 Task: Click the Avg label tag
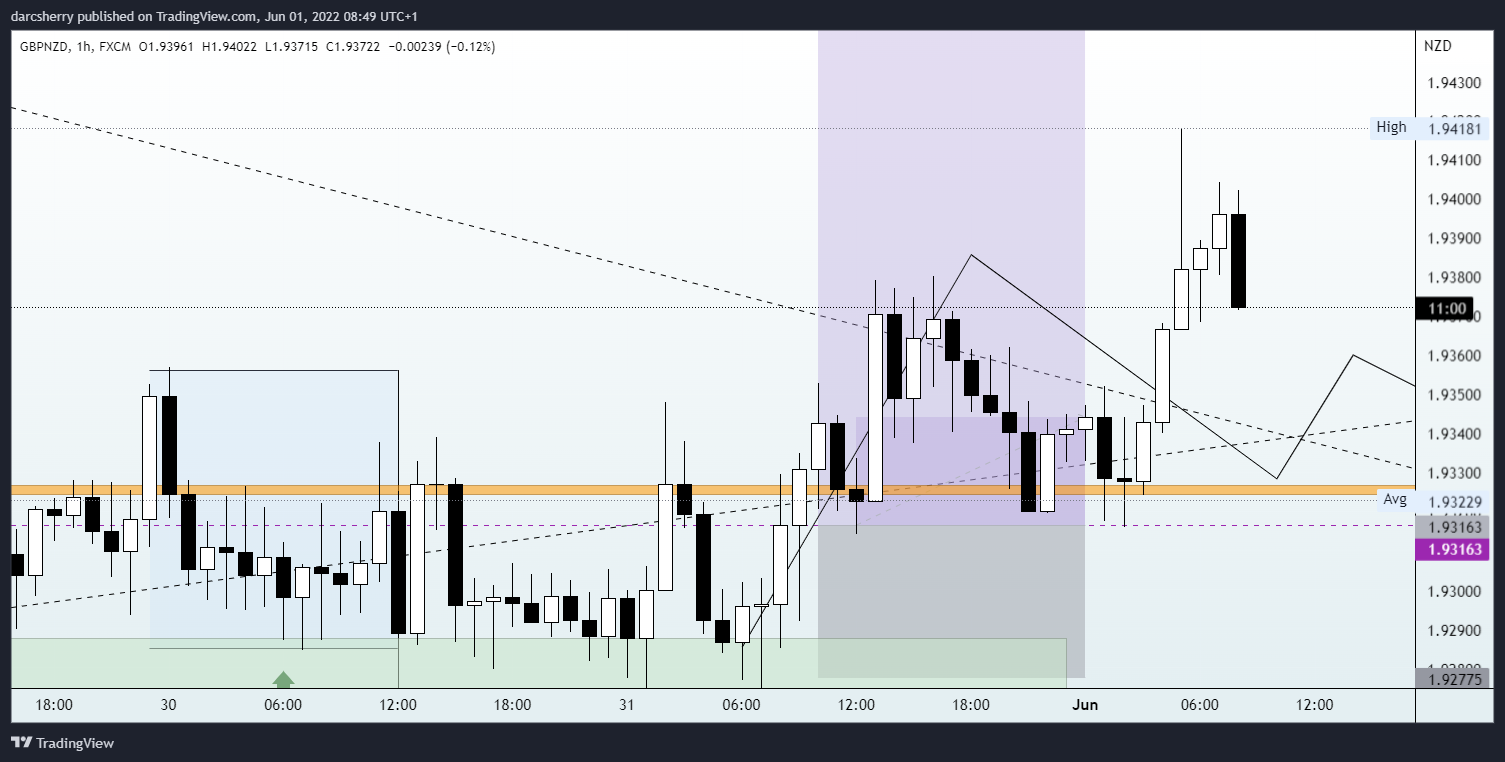(1395, 499)
